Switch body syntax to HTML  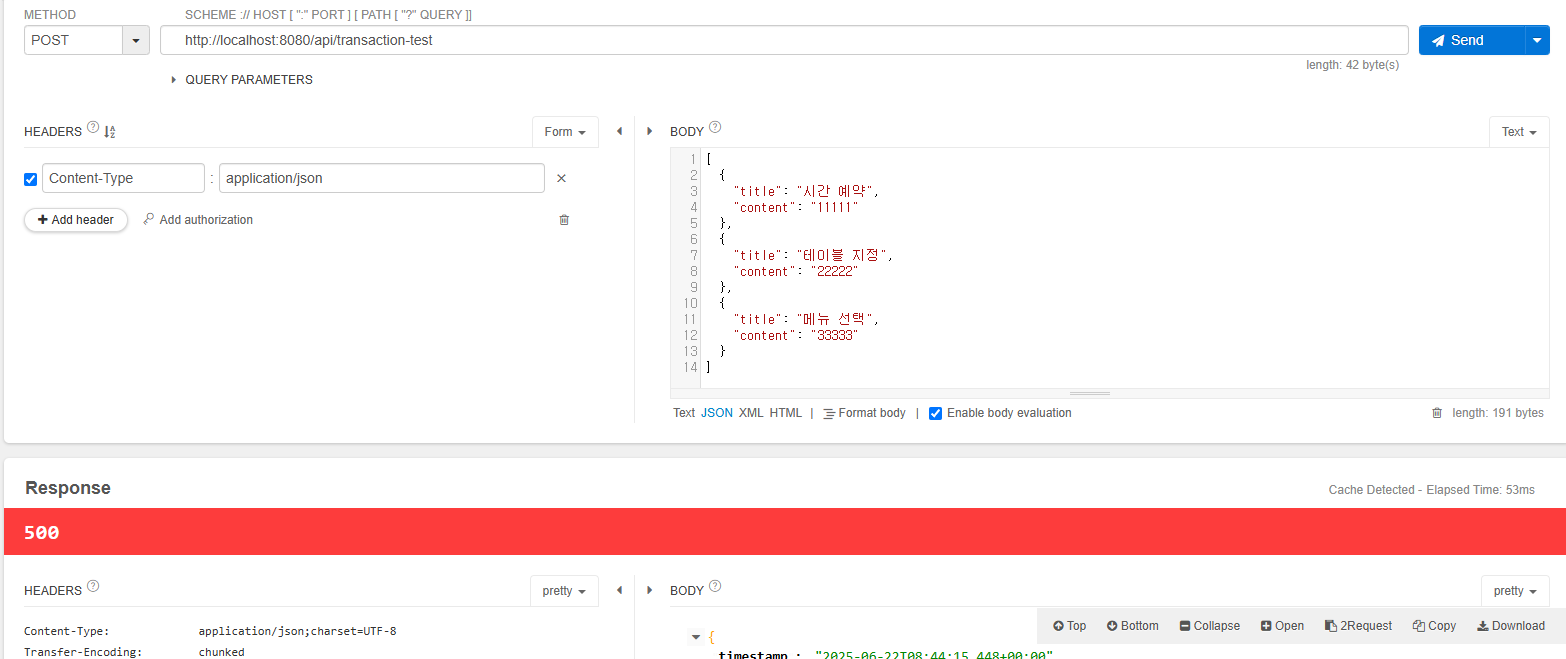pos(786,413)
